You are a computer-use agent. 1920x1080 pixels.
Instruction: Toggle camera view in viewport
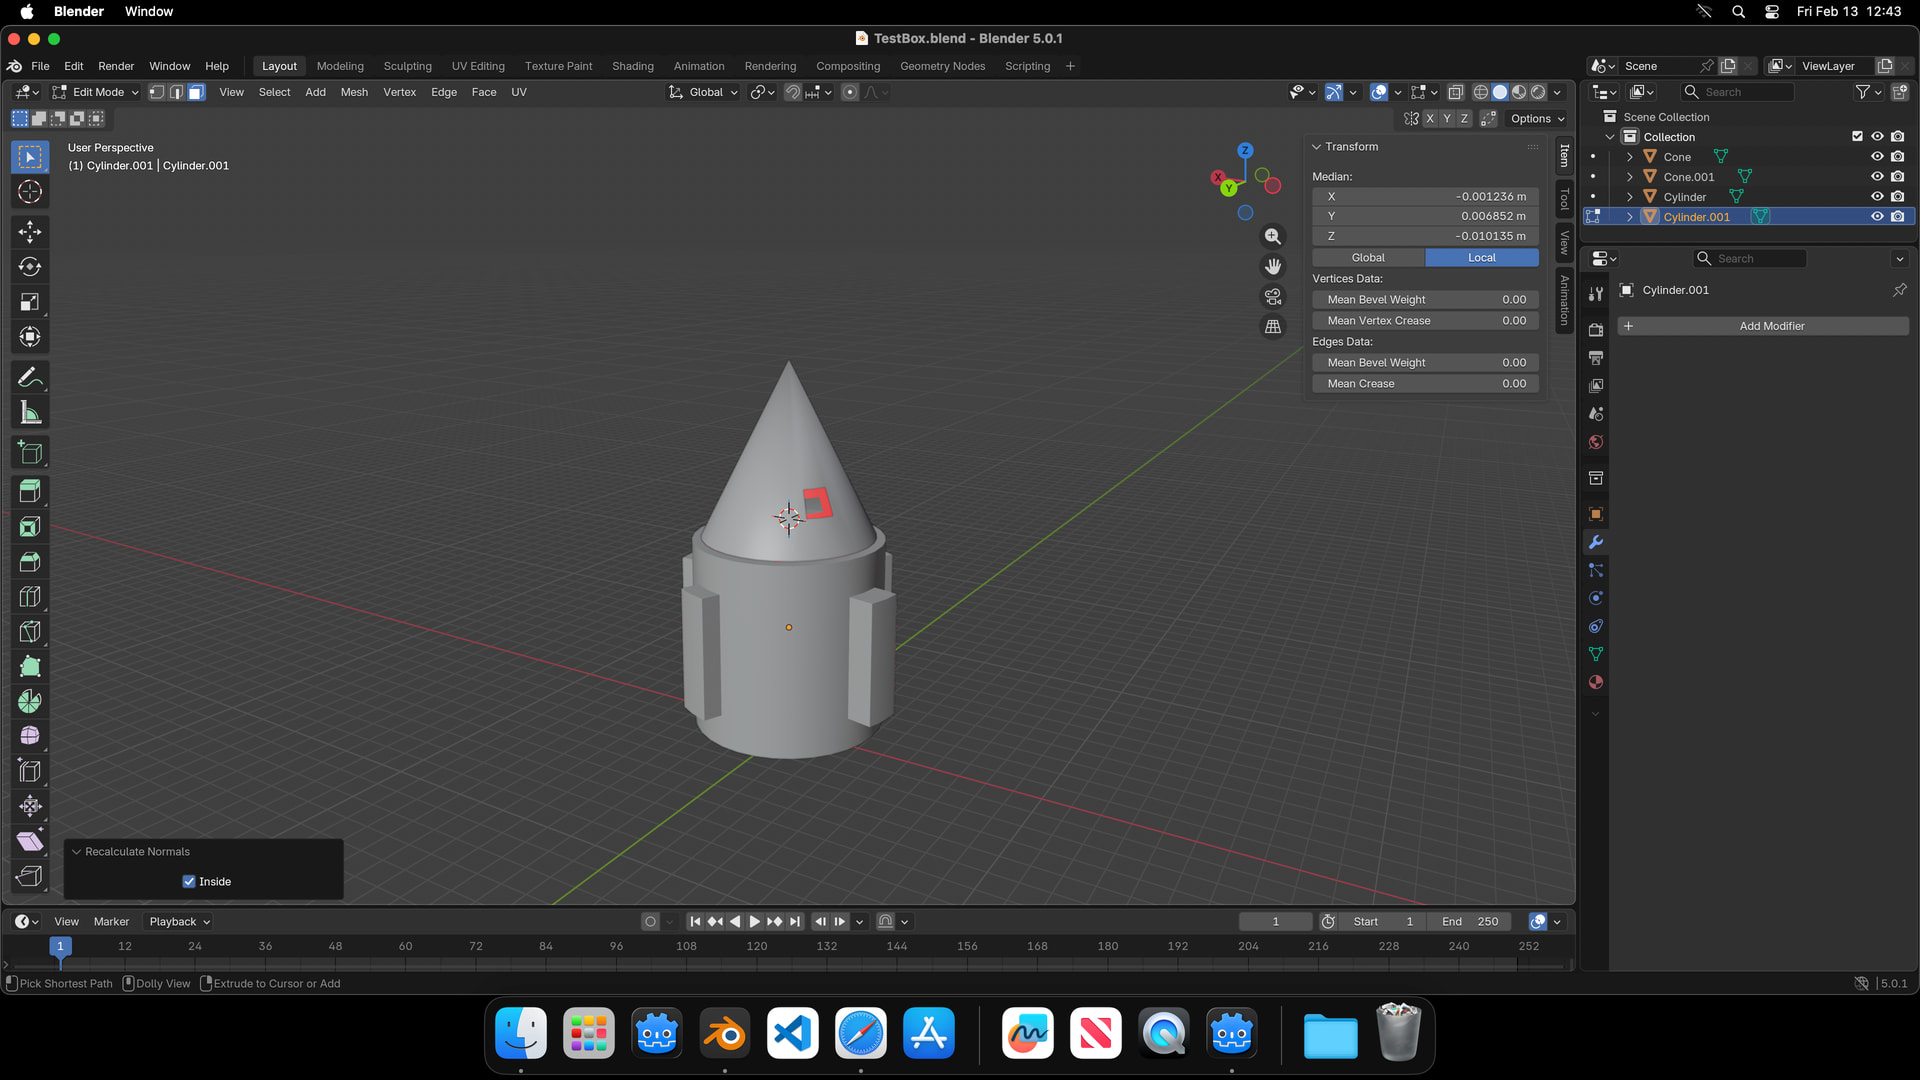coord(1272,297)
